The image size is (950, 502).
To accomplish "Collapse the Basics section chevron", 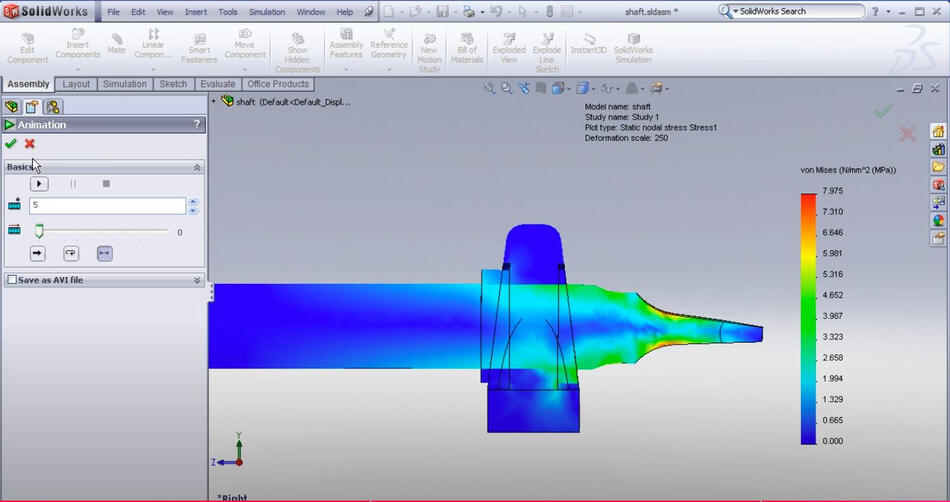I will pyautogui.click(x=197, y=167).
